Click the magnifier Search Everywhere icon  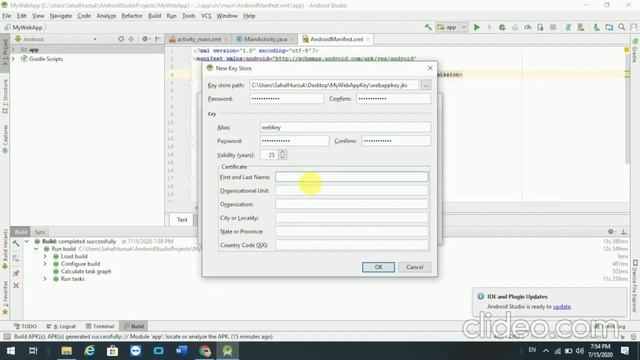point(622,27)
